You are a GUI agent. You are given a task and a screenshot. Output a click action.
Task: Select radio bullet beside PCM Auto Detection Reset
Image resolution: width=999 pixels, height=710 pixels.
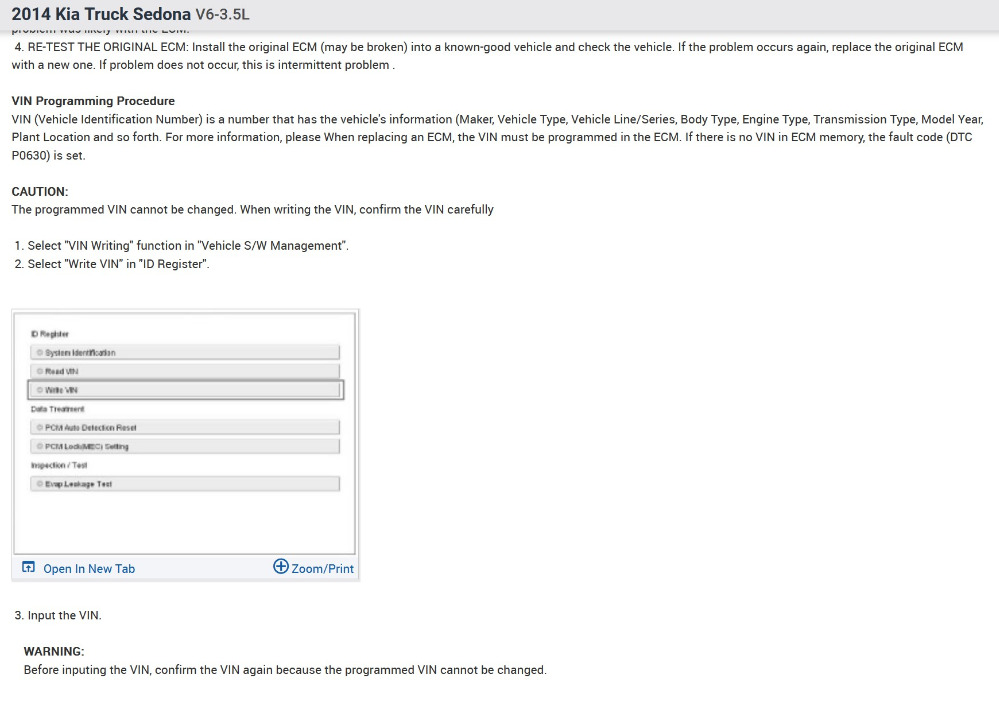(39, 428)
